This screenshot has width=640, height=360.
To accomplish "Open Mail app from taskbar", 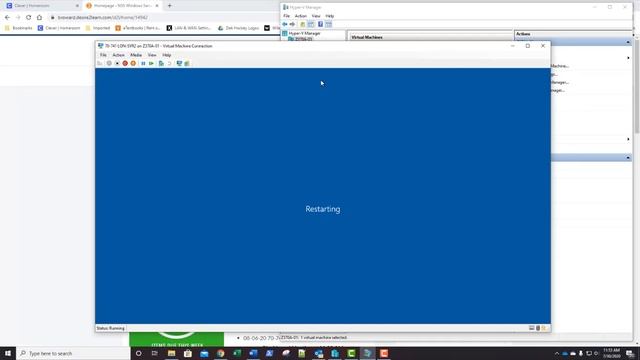I will (204, 353).
